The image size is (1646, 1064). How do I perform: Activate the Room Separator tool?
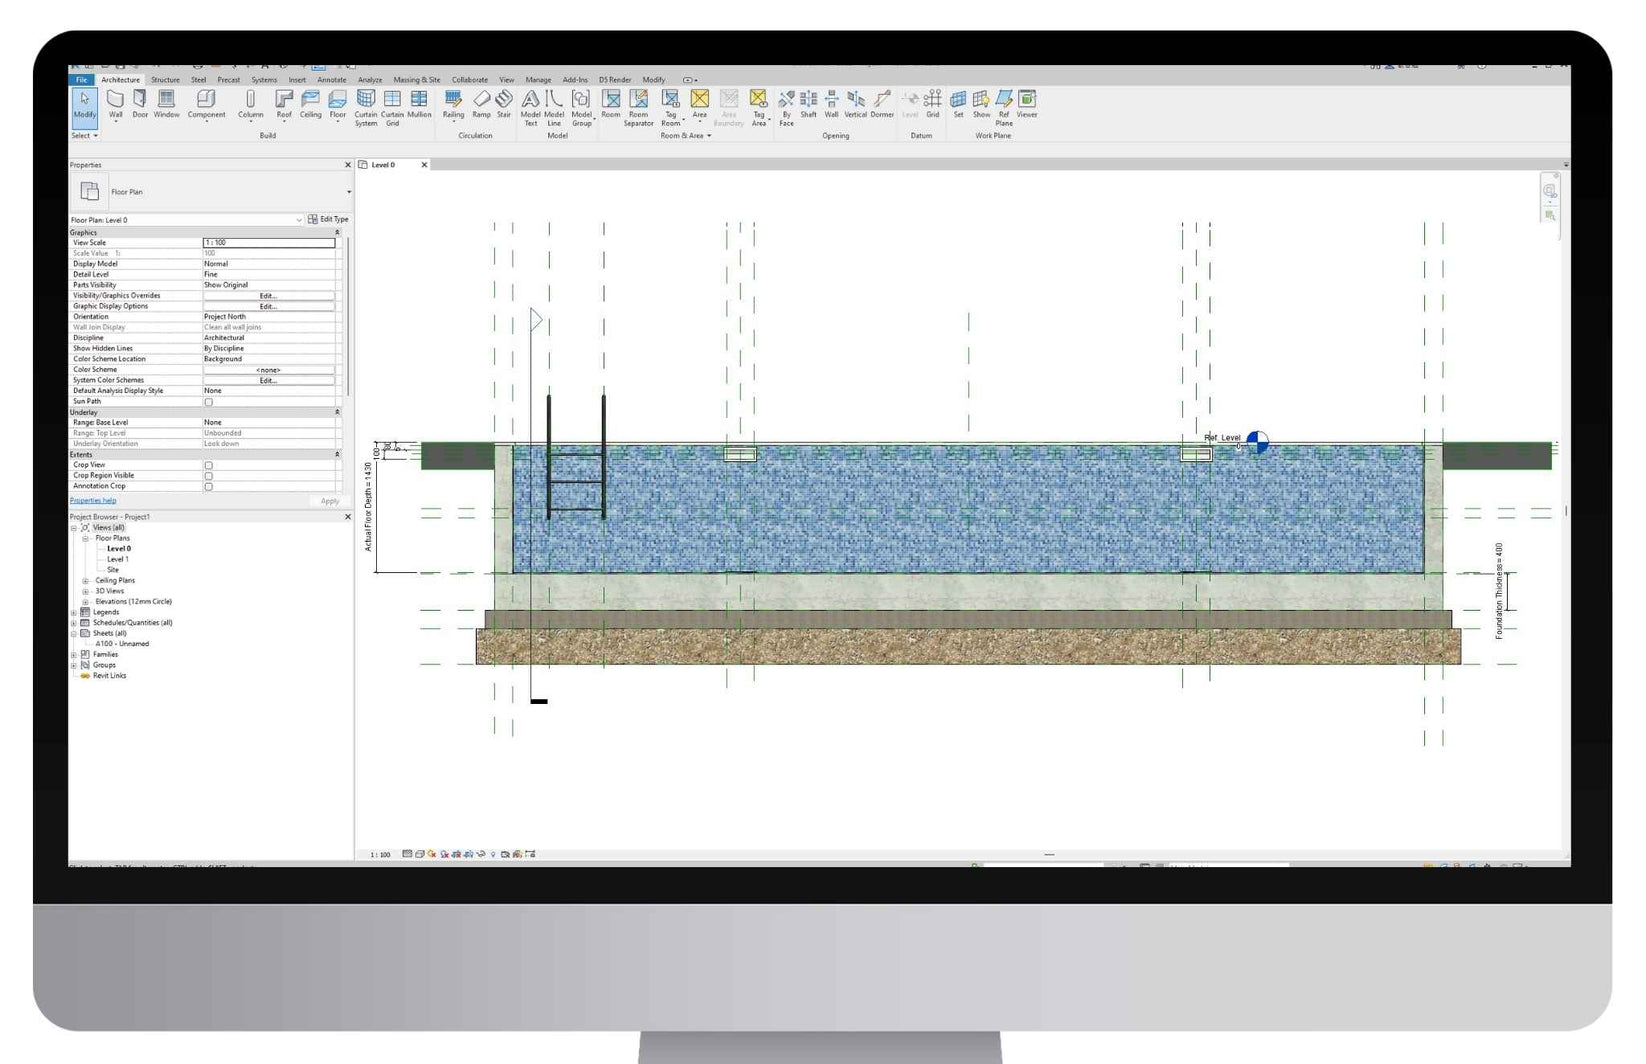[x=637, y=105]
